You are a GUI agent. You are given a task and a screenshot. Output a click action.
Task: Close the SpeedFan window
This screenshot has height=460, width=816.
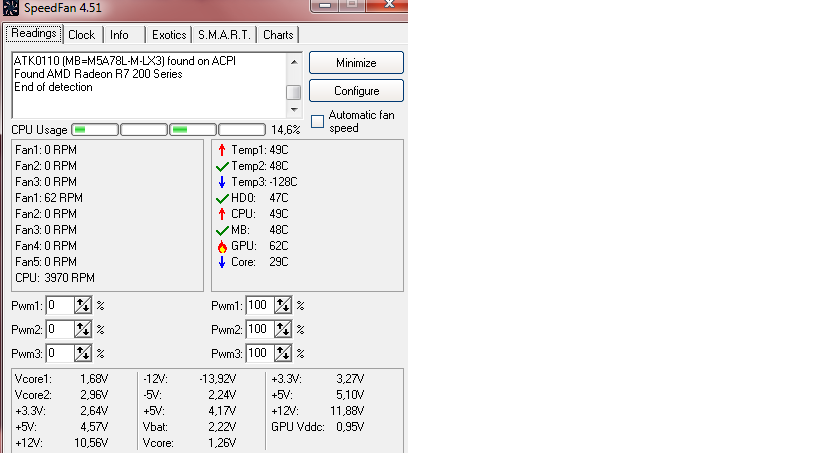point(387,5)
